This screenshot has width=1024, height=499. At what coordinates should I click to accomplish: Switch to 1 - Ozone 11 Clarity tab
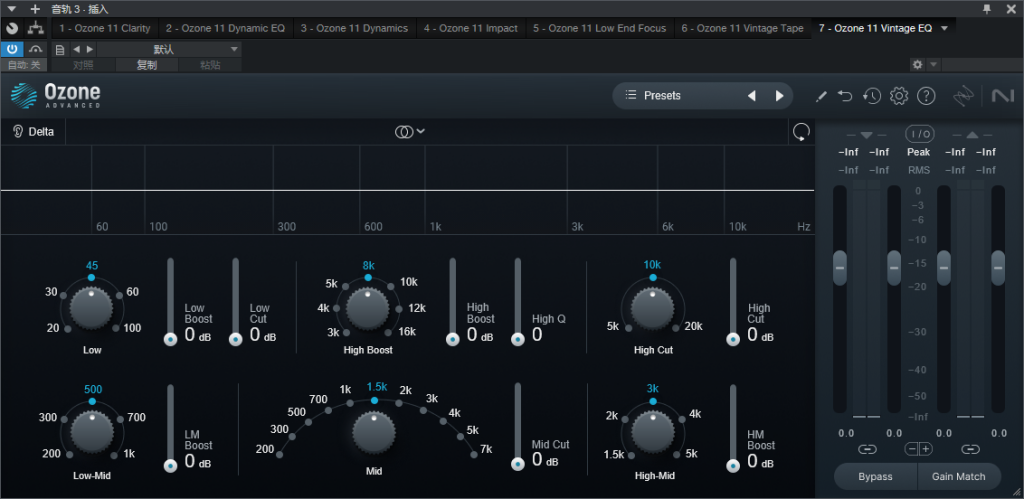(x=104, y=28)
